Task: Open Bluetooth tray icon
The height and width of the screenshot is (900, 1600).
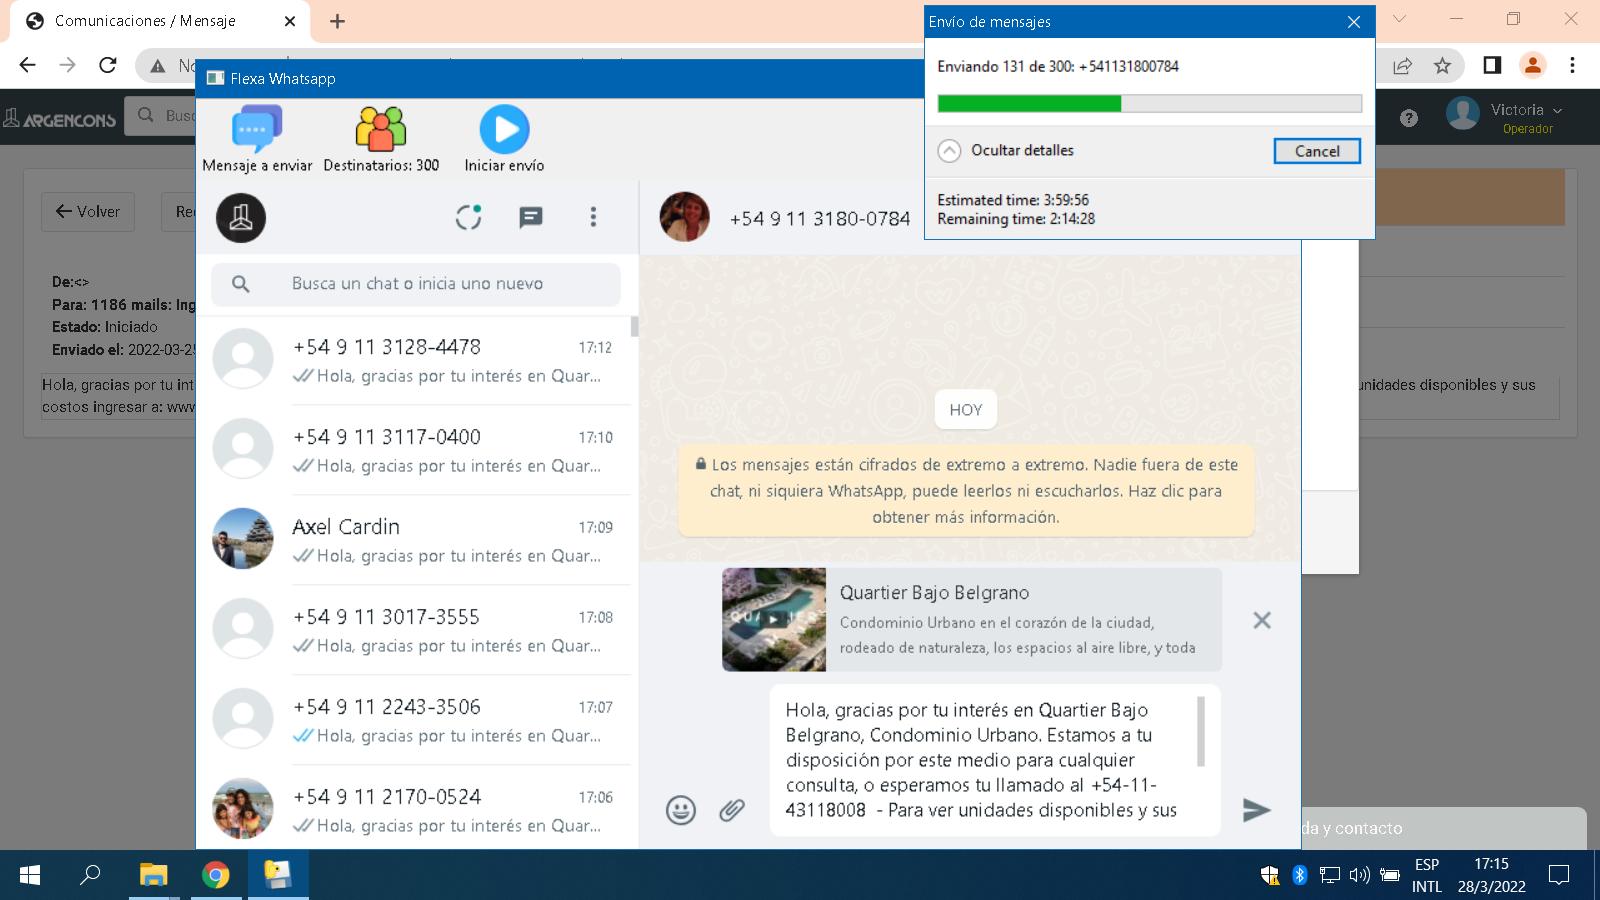Action: [x=1300, y=875]
